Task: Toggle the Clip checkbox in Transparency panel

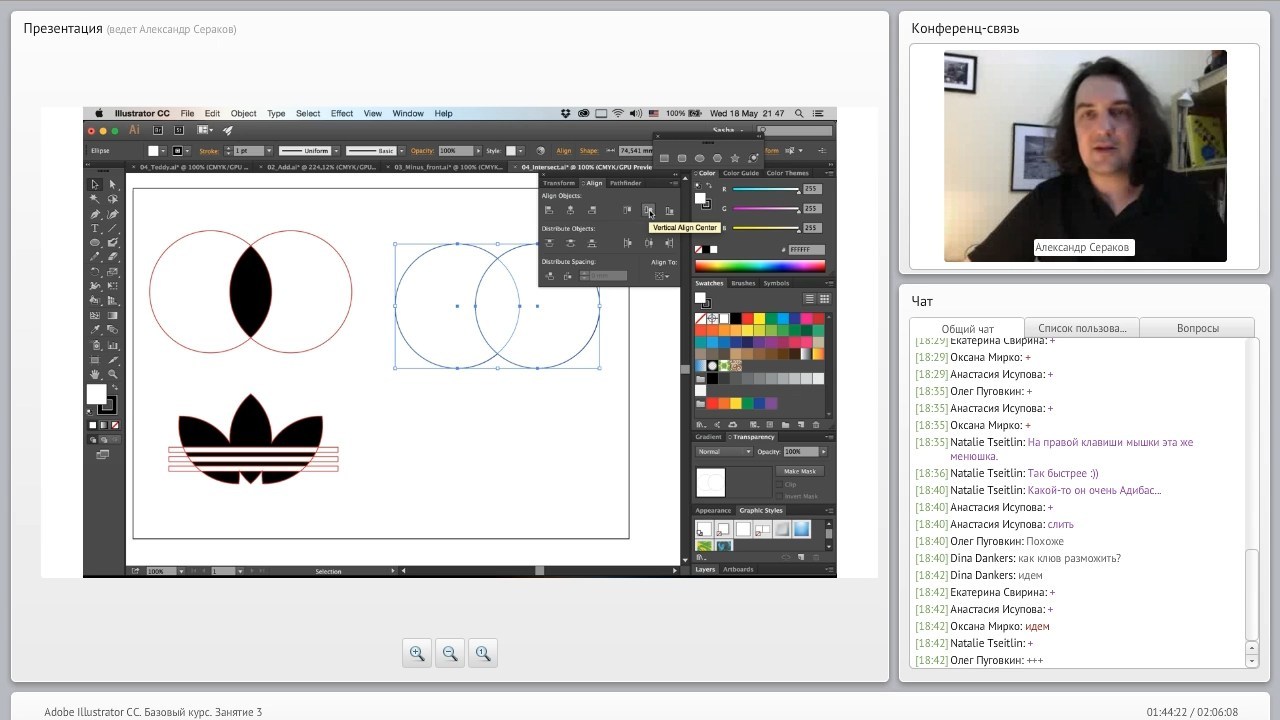Action: (779, 484)
